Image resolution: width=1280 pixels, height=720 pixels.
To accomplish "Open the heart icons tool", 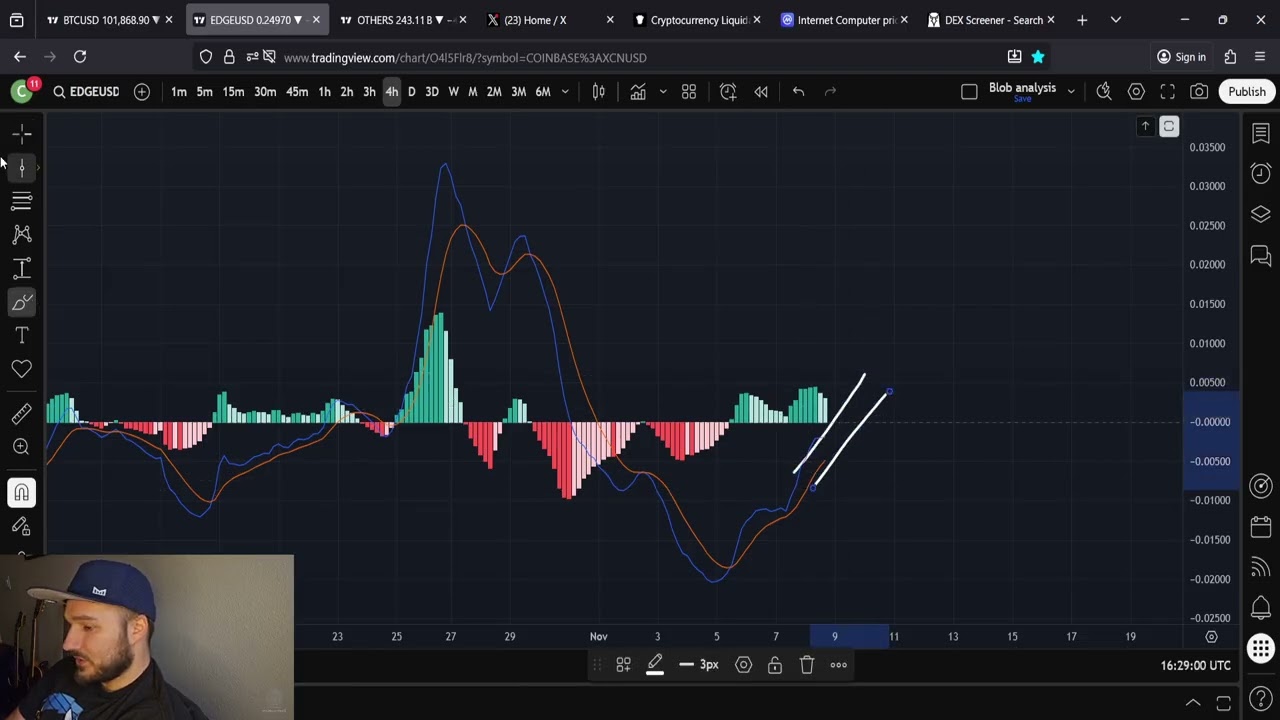I will (x=22, y=369).
